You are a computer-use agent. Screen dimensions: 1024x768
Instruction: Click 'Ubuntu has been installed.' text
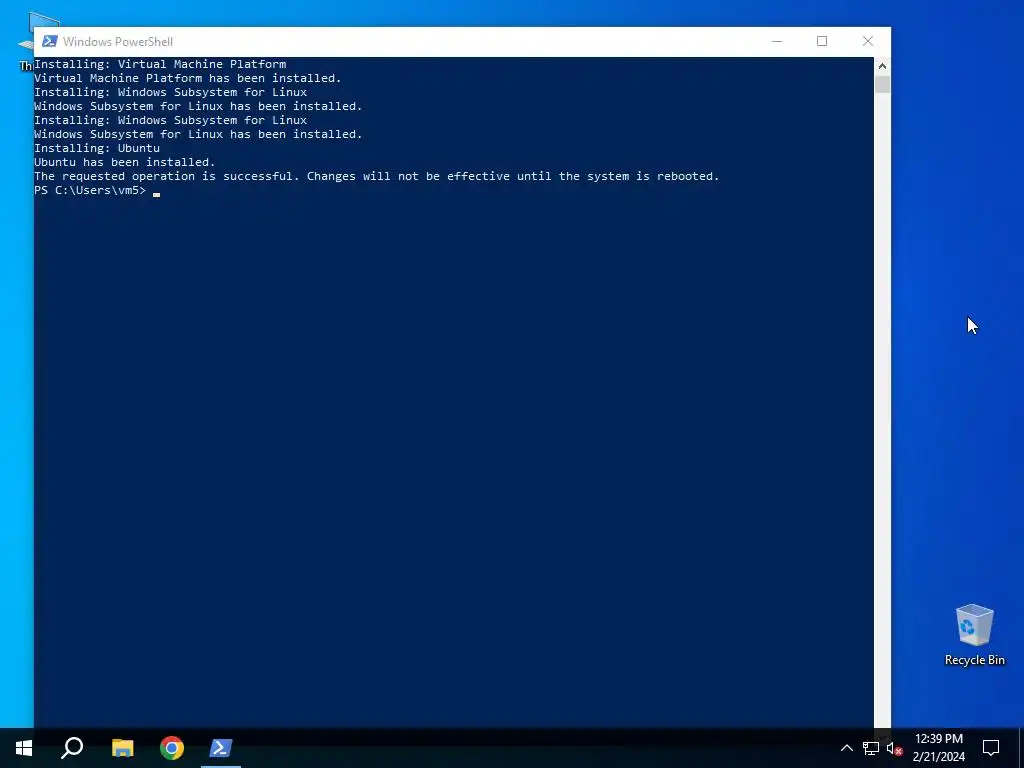[125, 162]
